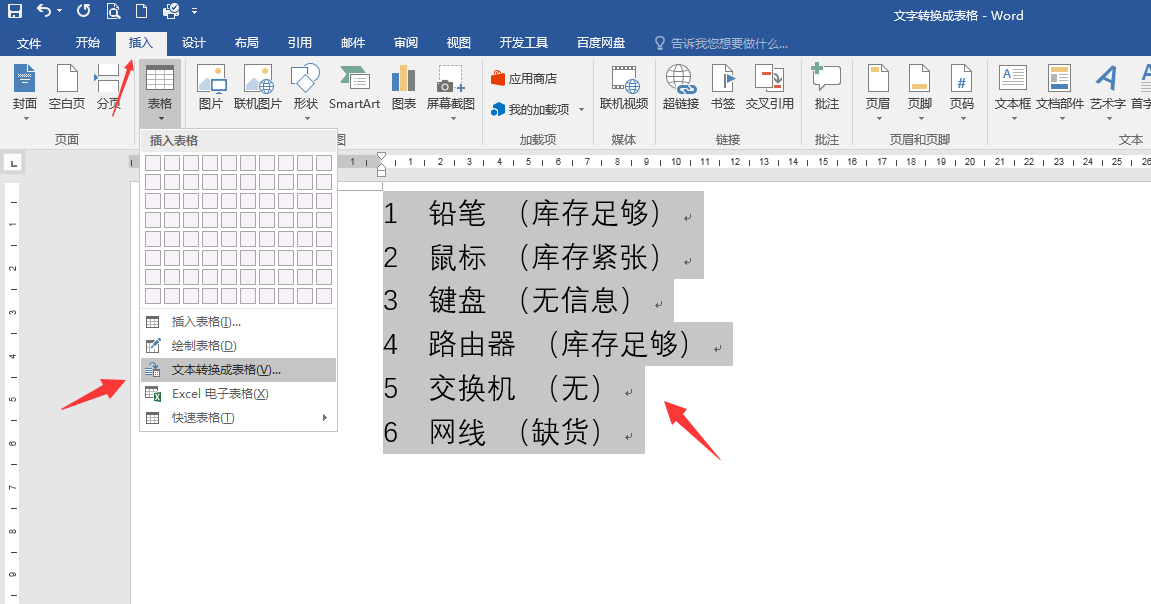Image resolution: width=1151 pixels, height=604 pixels.
Task: Click the text line '4 路由器 （库存足够）'
Action: coord(558,344)
